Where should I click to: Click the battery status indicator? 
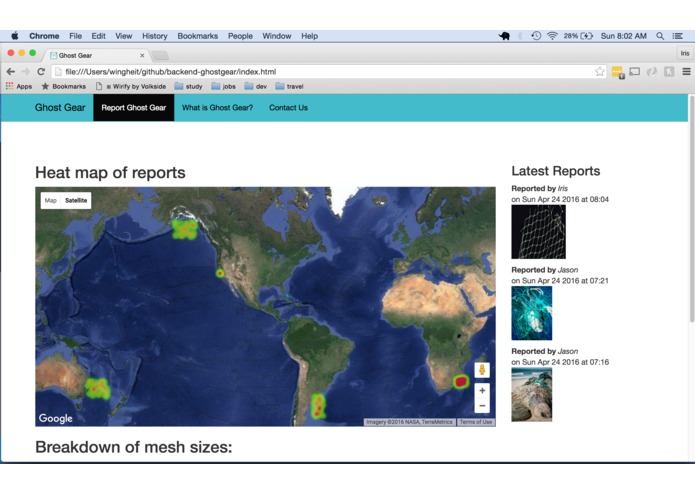[578, 36]
